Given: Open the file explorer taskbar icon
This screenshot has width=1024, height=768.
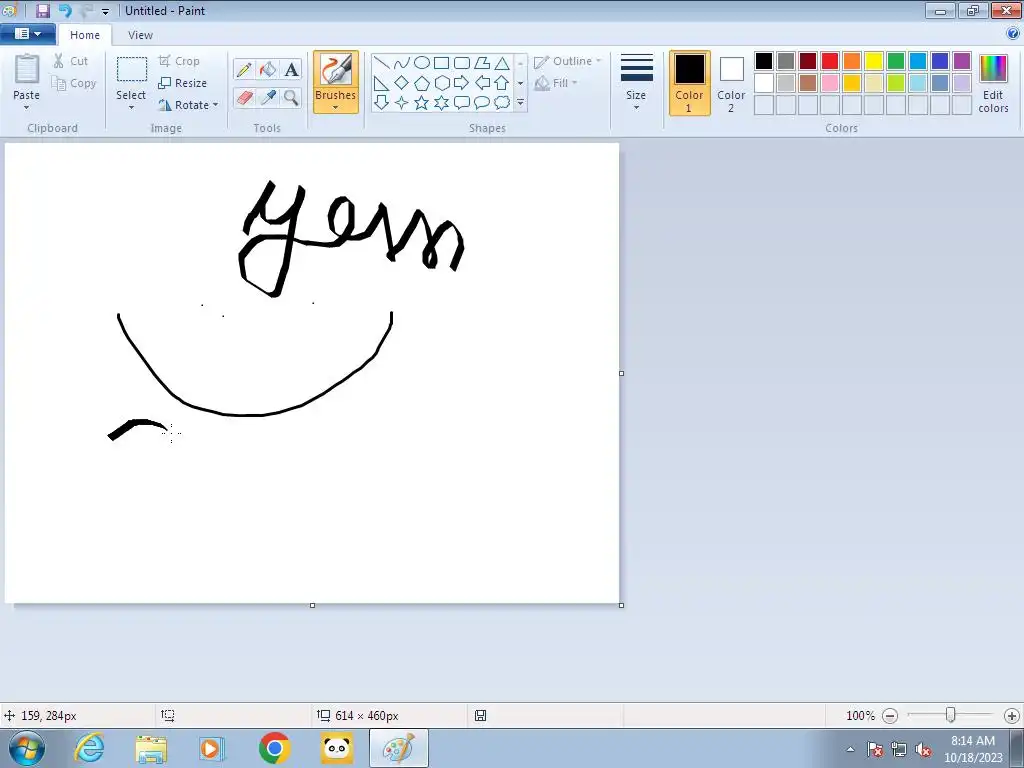Looking at the screenshot, I should click(151, 748).
